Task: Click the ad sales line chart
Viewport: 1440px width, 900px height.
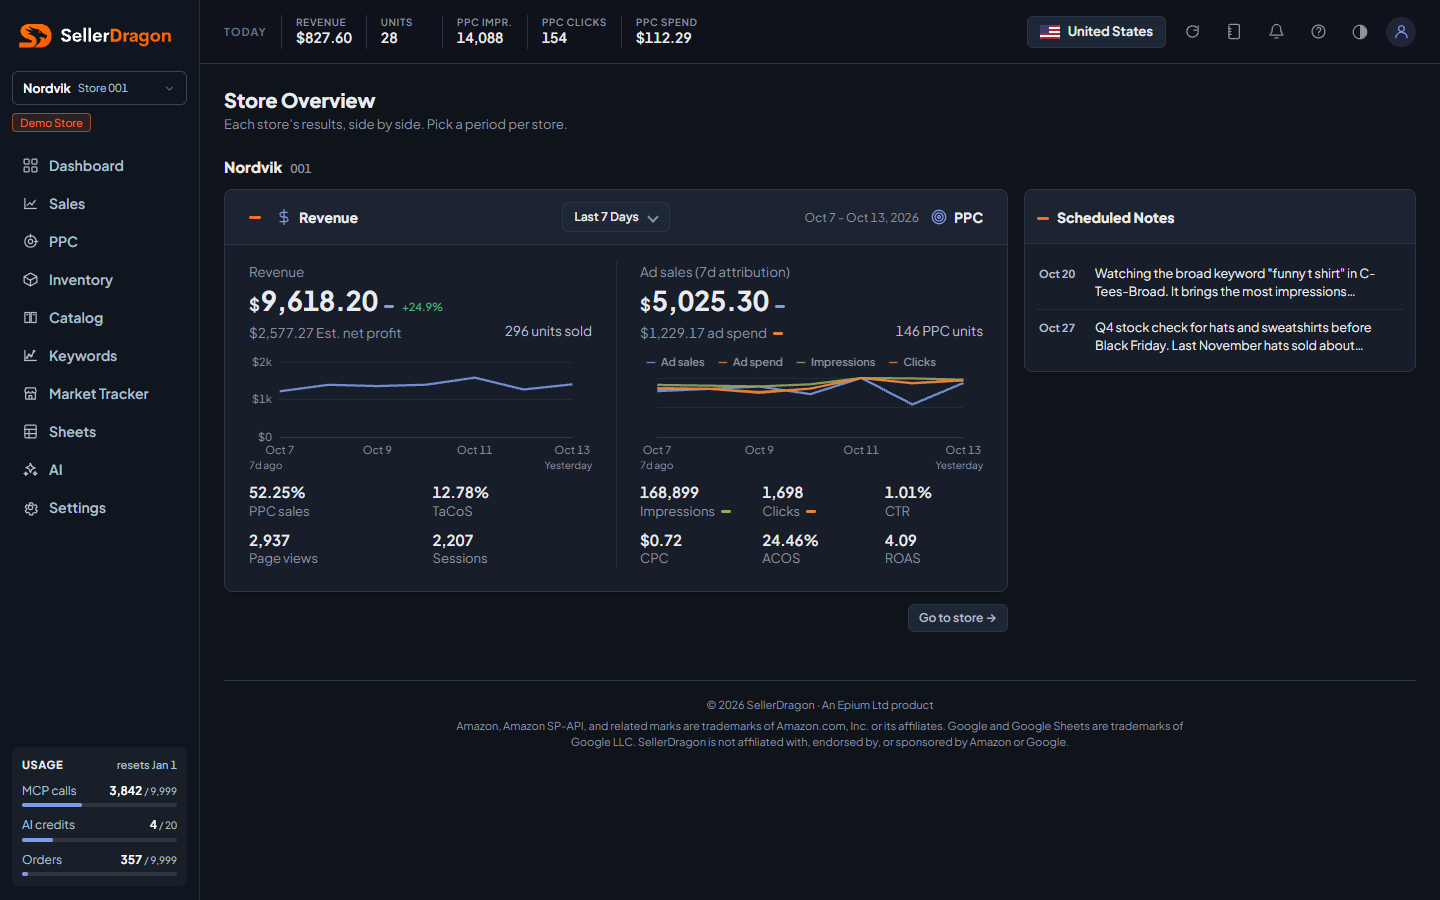Action: click(x=810, y=408)
